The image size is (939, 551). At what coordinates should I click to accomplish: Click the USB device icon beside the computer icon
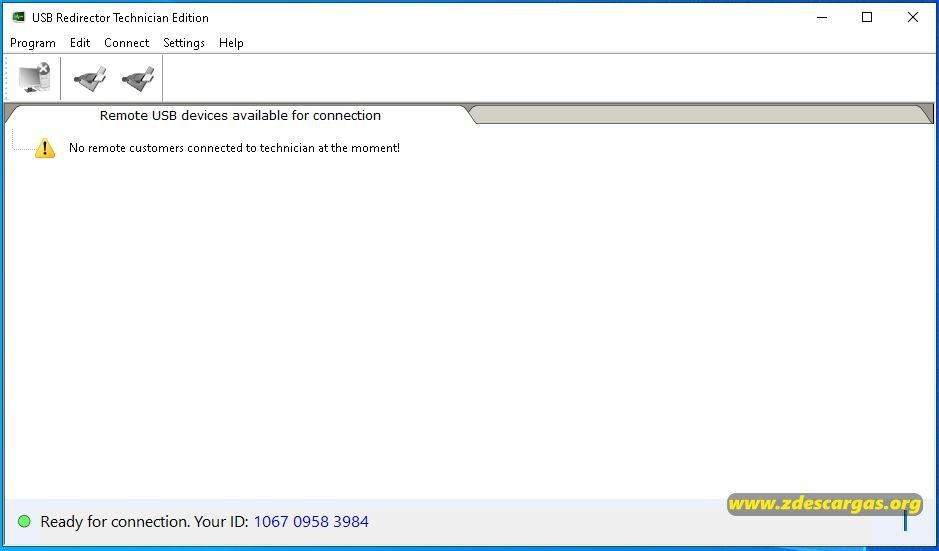tap(90, 78)
